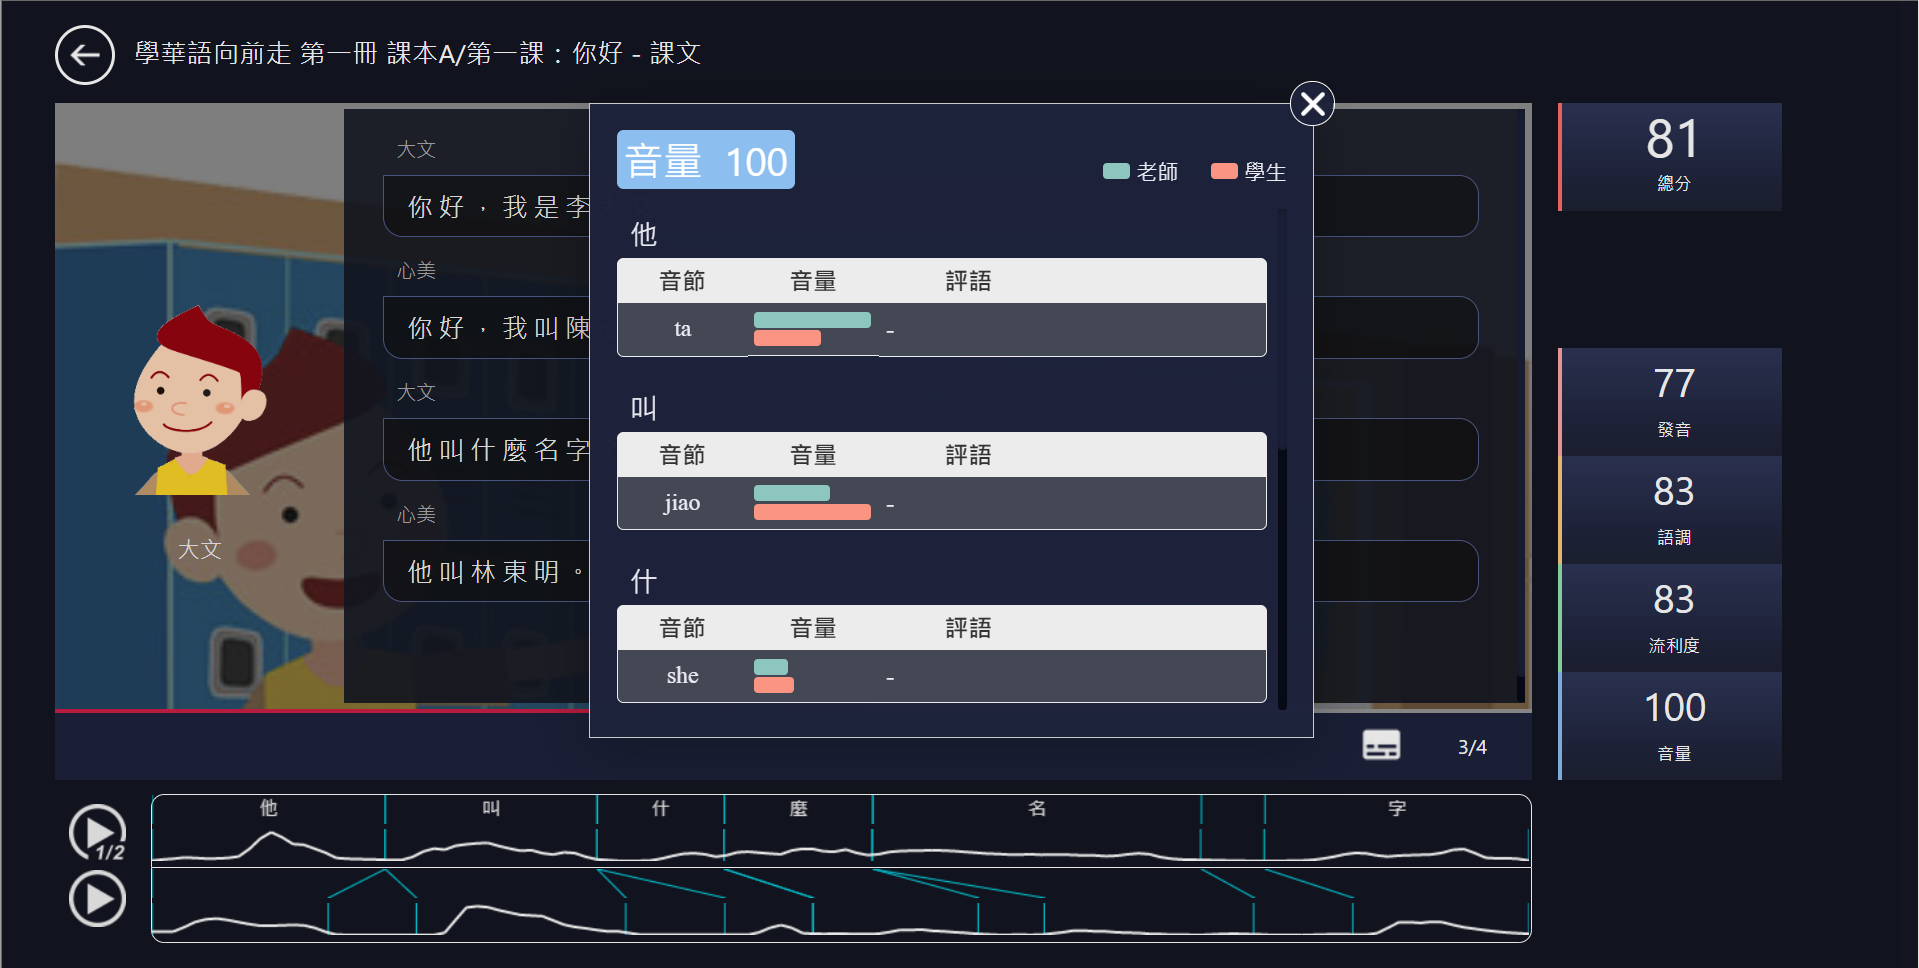Toggle the 學生 legend visibility
The height and width of the screenshot is (968, 1919).
pos(1247,171)
